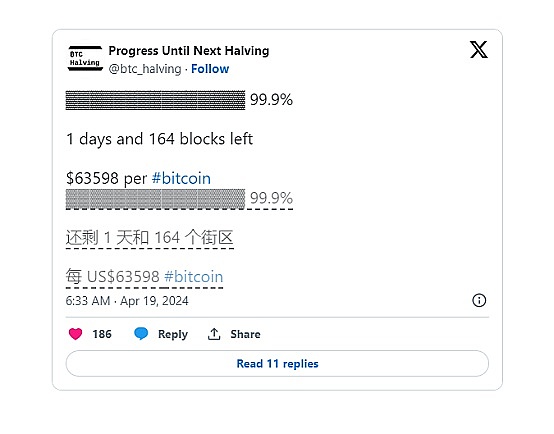Image resolution: width=554 pixels, height=434 pixels.
Task: Click the Reply label
Action: 173,334
